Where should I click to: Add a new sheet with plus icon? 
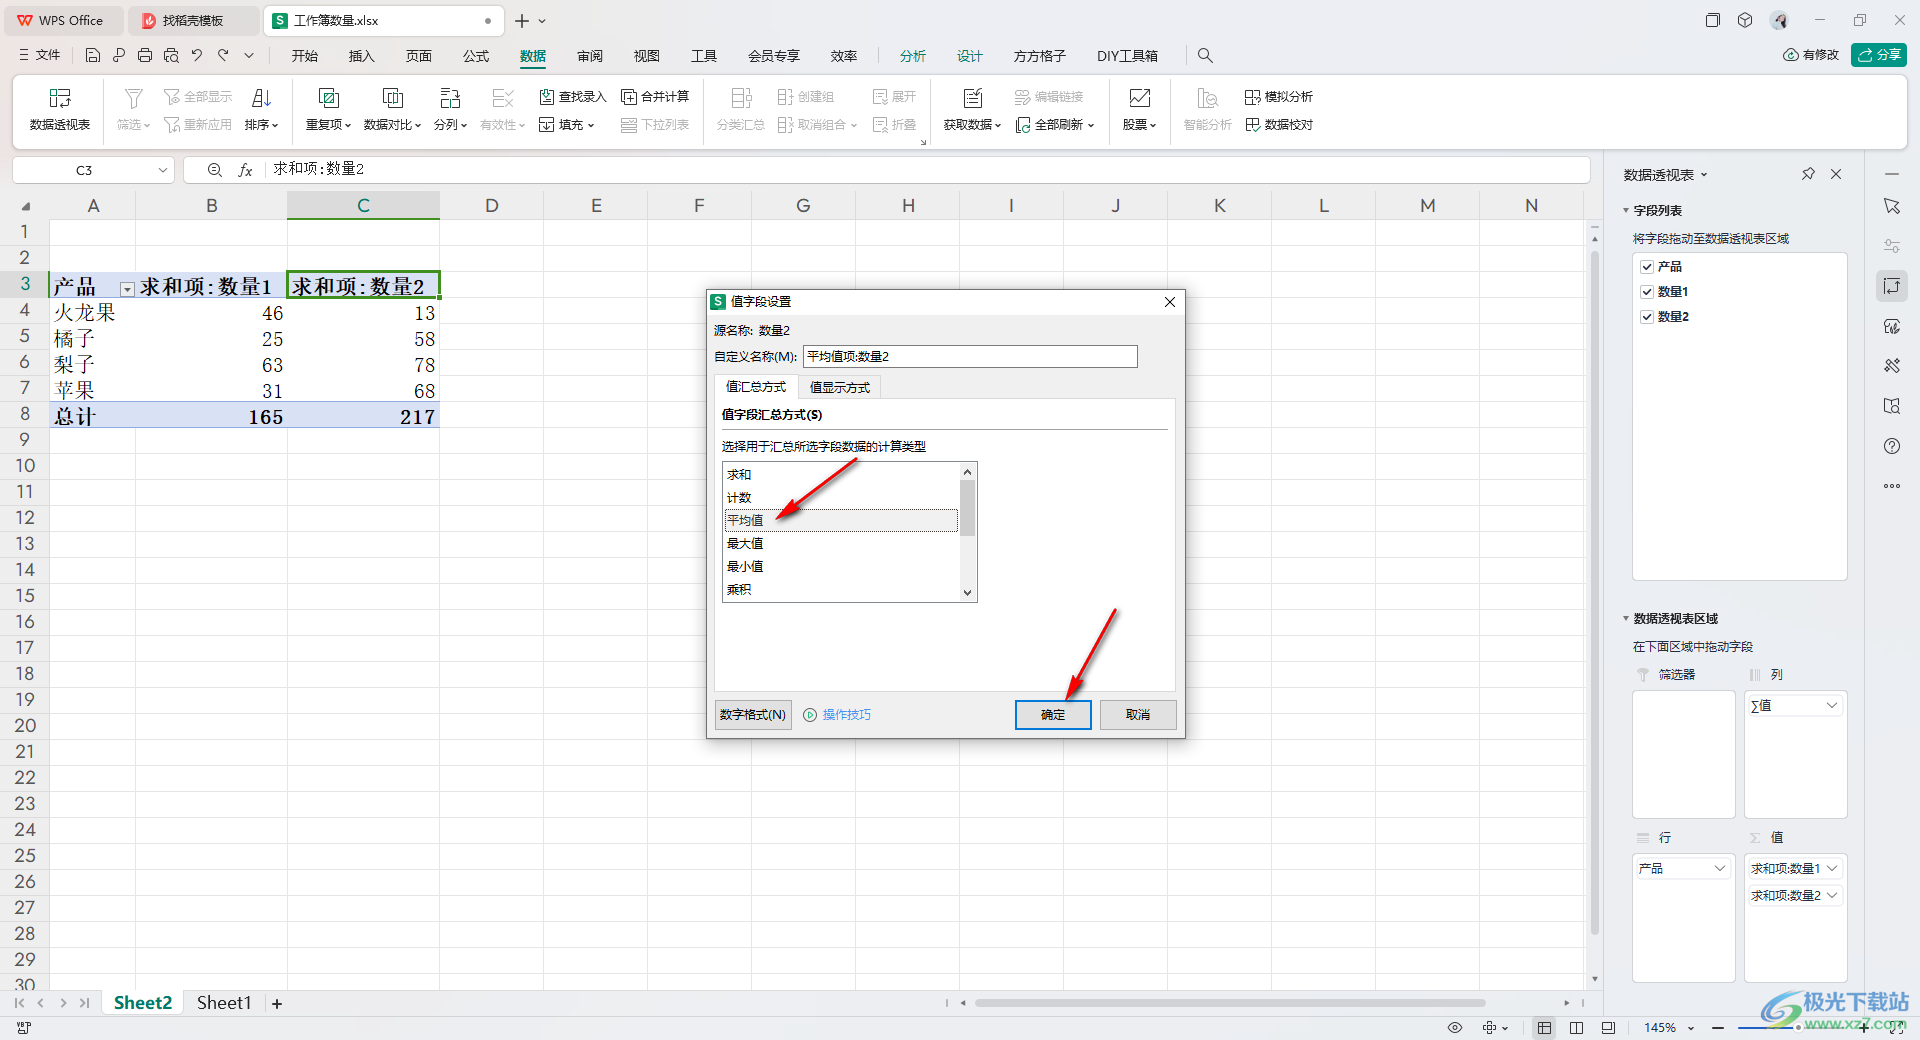click(x=277, y=1003)
